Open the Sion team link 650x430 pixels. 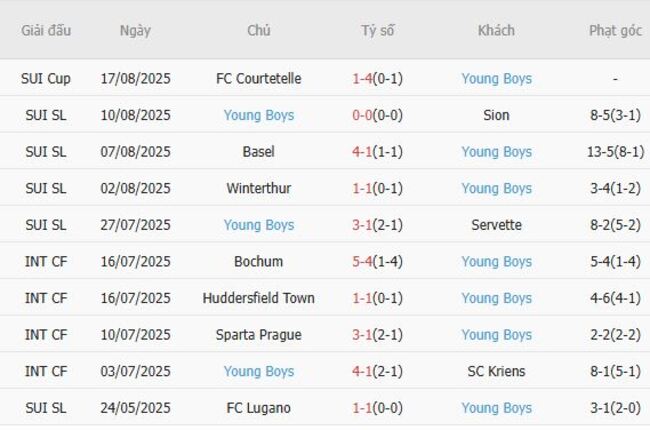tap(496, 115)
